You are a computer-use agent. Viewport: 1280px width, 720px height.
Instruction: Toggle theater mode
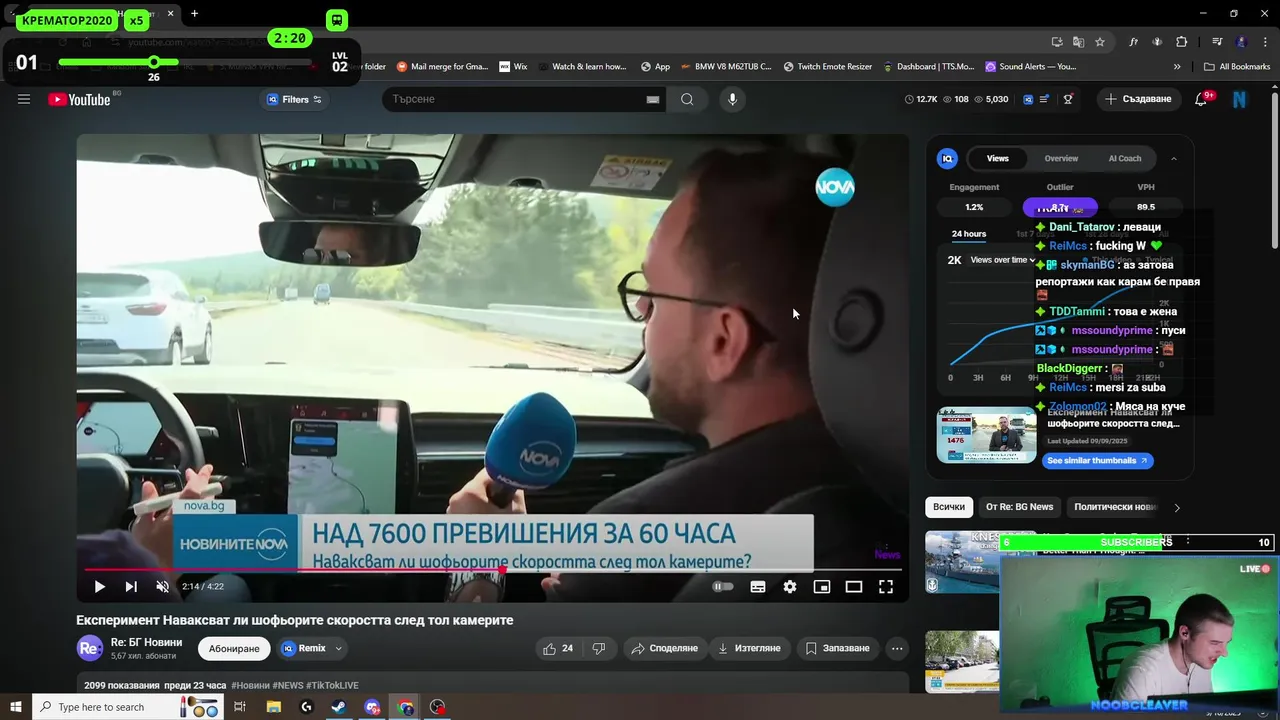pos(854,587)
